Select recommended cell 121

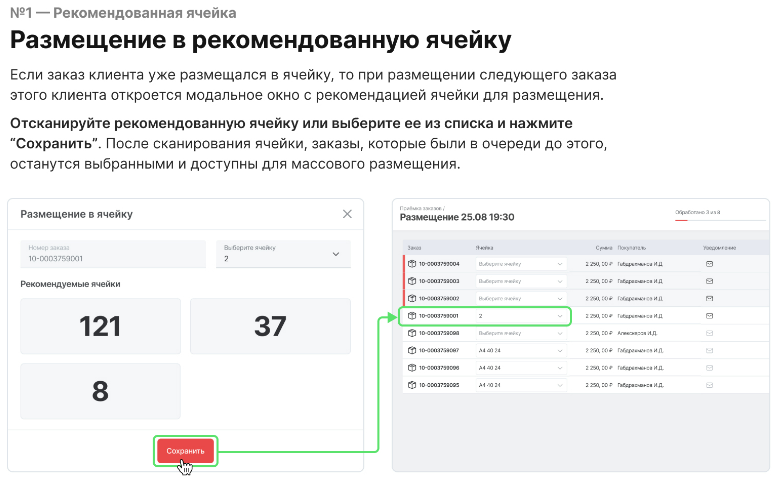tap(101, 326)
